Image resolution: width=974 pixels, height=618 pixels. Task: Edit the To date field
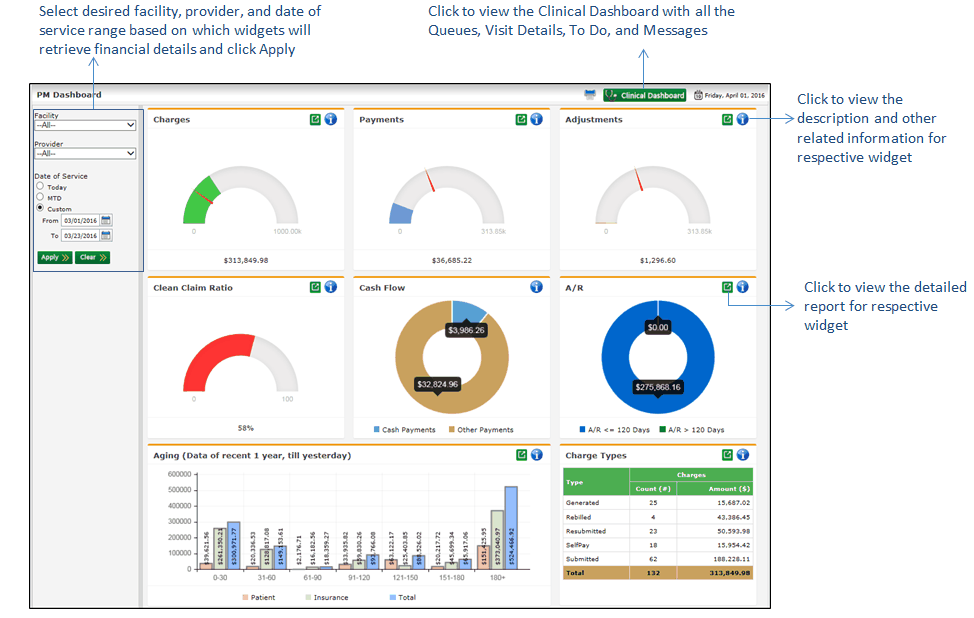[x=80, y=235]
